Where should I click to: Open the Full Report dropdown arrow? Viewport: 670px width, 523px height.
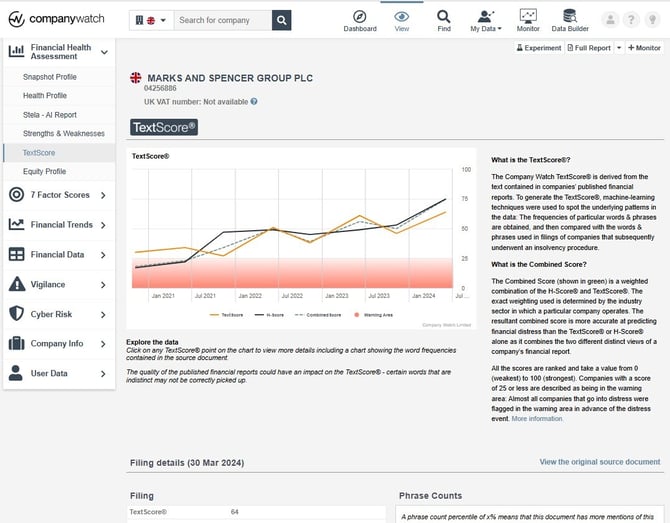619,48
